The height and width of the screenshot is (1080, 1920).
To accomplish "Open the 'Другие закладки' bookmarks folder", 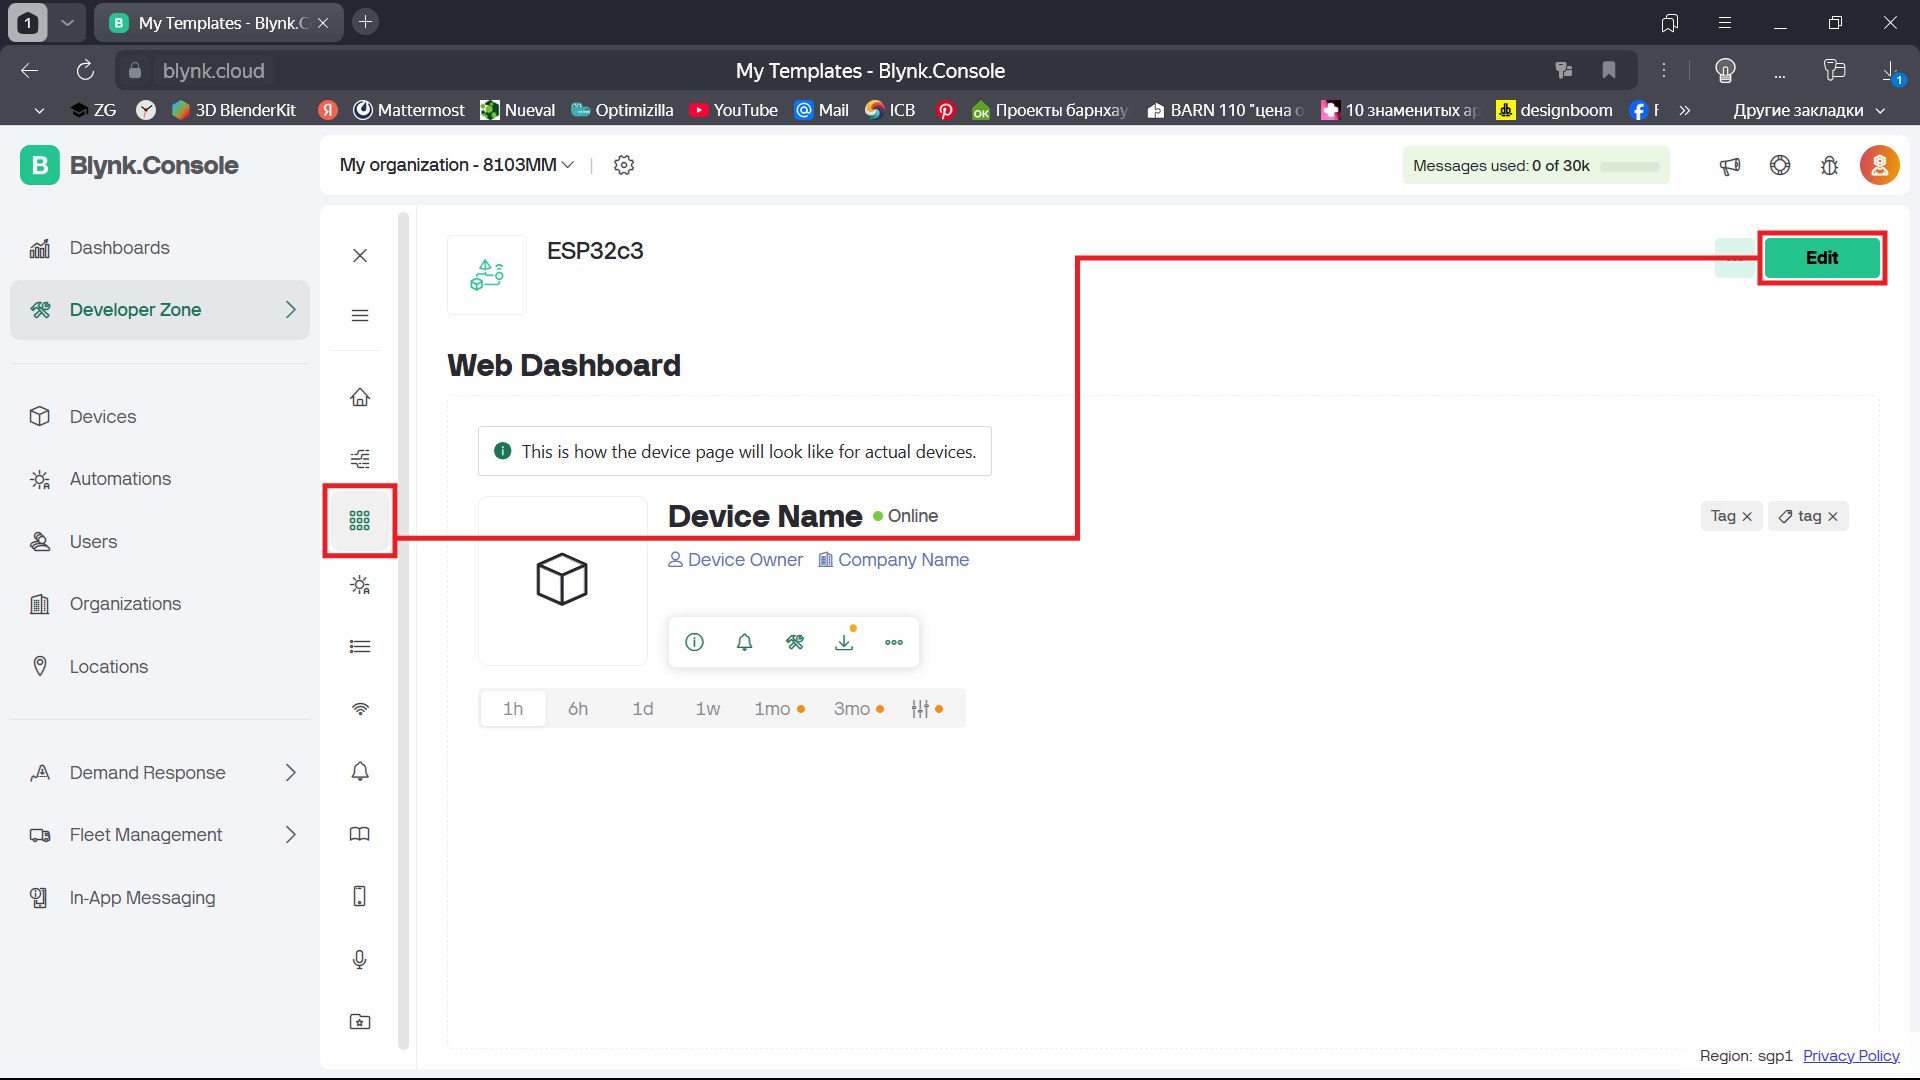I will click(1808, 110).
